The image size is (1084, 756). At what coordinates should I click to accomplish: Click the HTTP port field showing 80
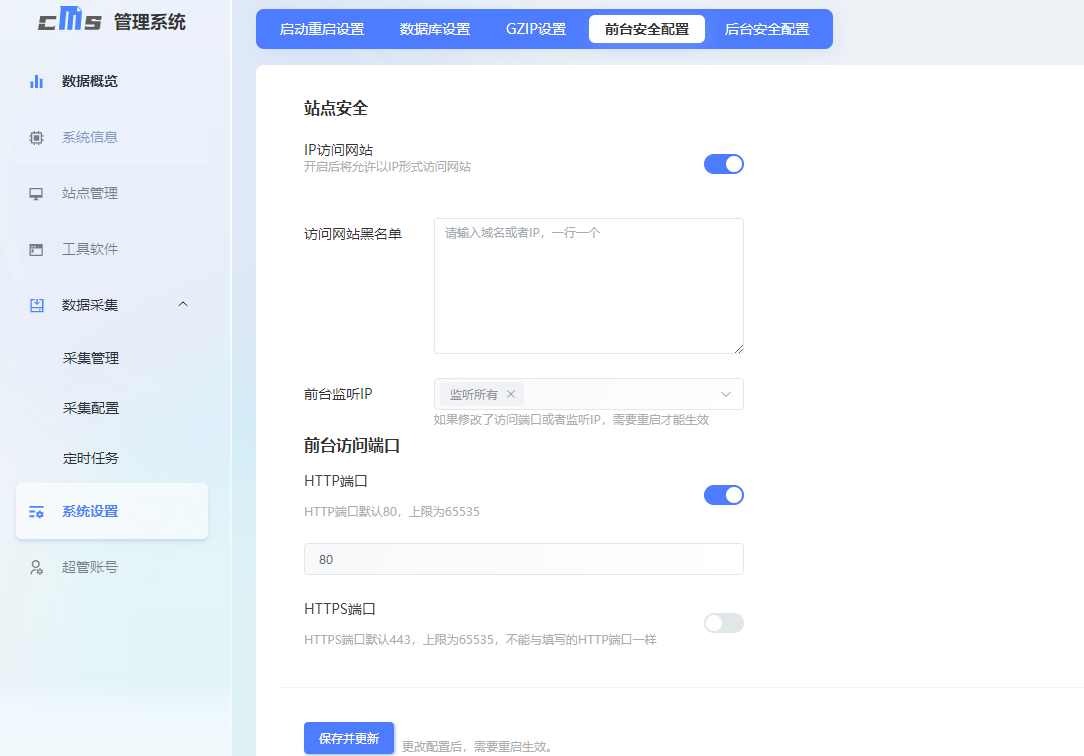coord(524,559)
